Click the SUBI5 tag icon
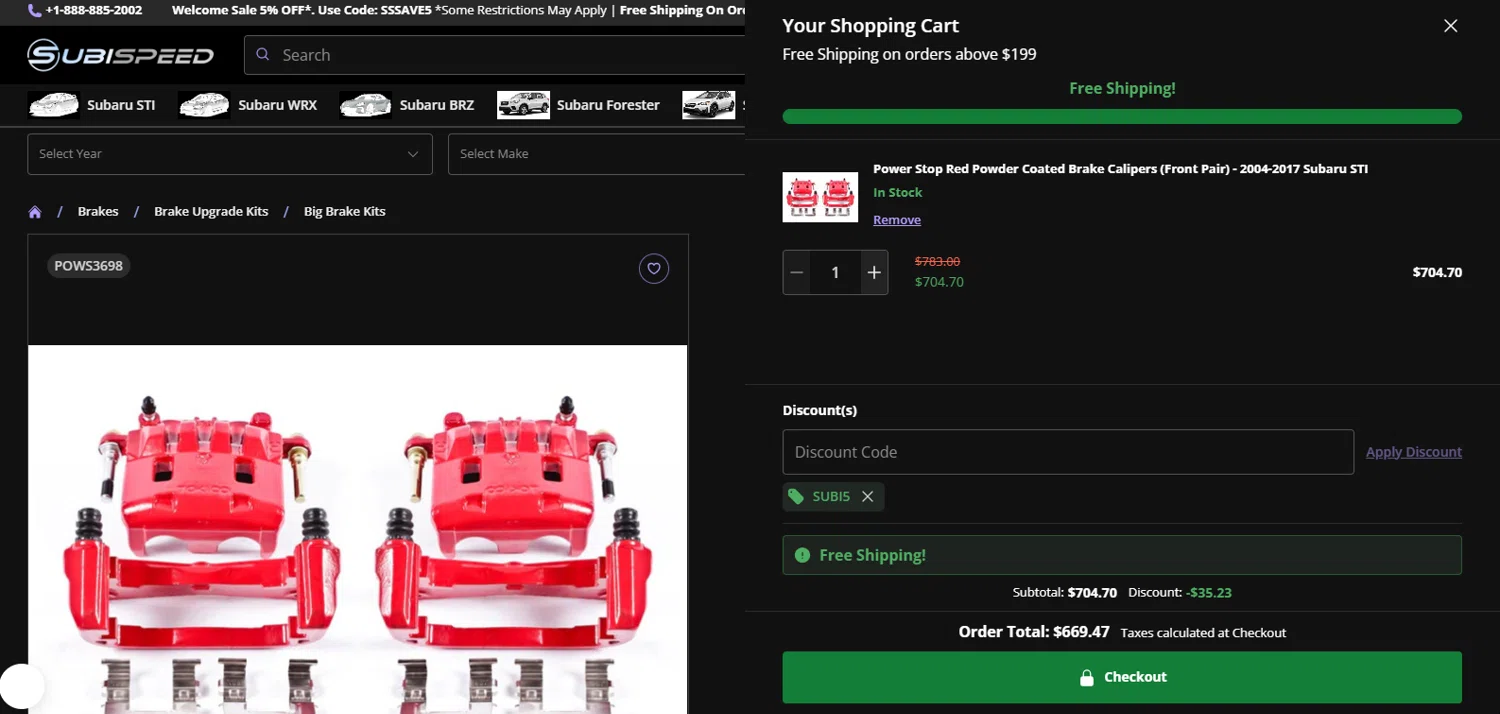 click(x=796, y=497)
